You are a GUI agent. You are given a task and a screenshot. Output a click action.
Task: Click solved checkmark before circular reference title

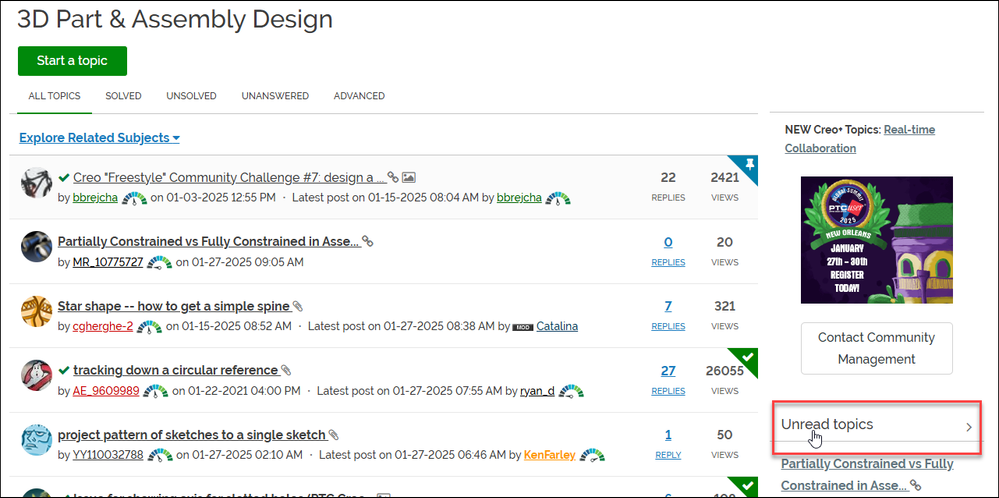[64, 370]
